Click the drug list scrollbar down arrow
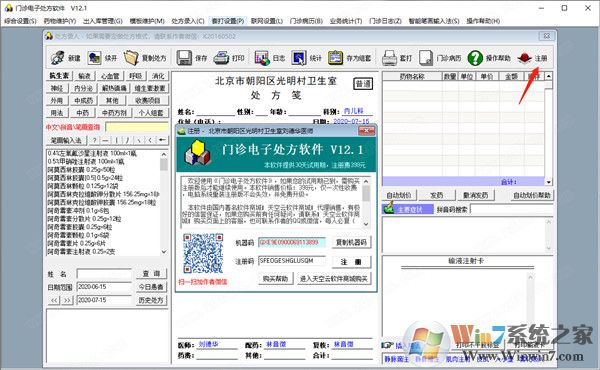 [x=164, y=251]
